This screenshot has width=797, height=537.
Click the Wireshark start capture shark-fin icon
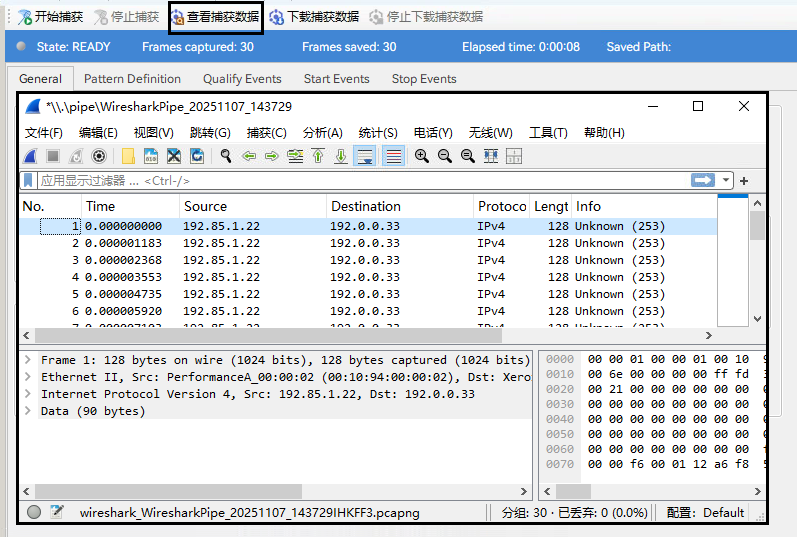[31, 156]
